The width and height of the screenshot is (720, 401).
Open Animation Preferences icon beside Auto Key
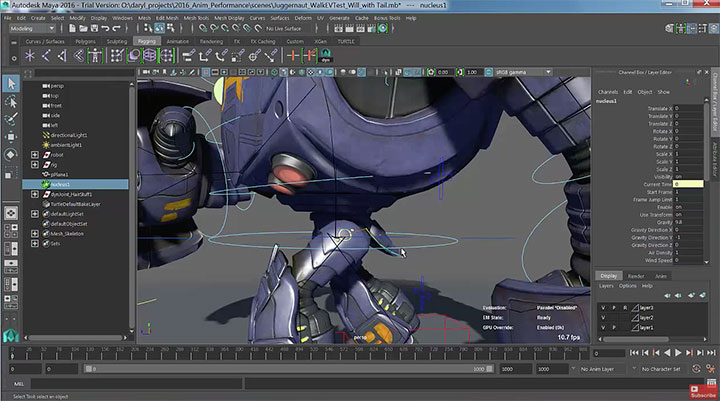click(711, 369)
